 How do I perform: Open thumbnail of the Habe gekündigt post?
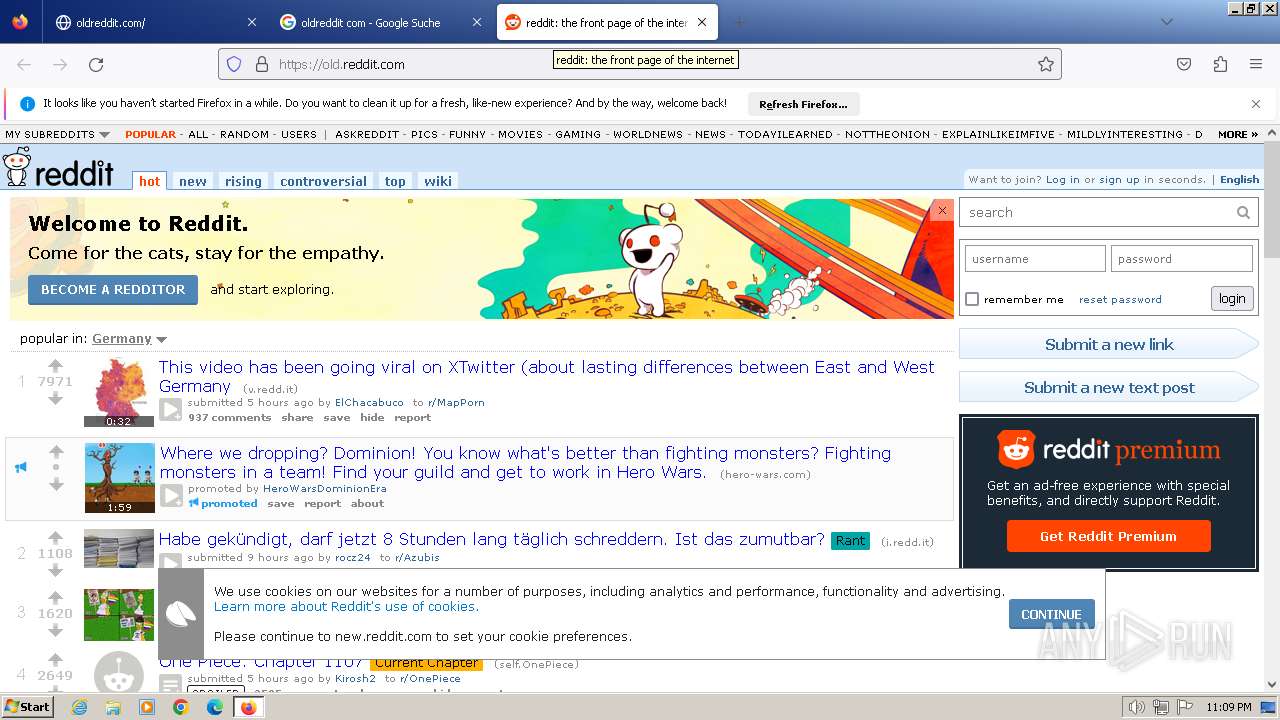[x=119, y=548]
